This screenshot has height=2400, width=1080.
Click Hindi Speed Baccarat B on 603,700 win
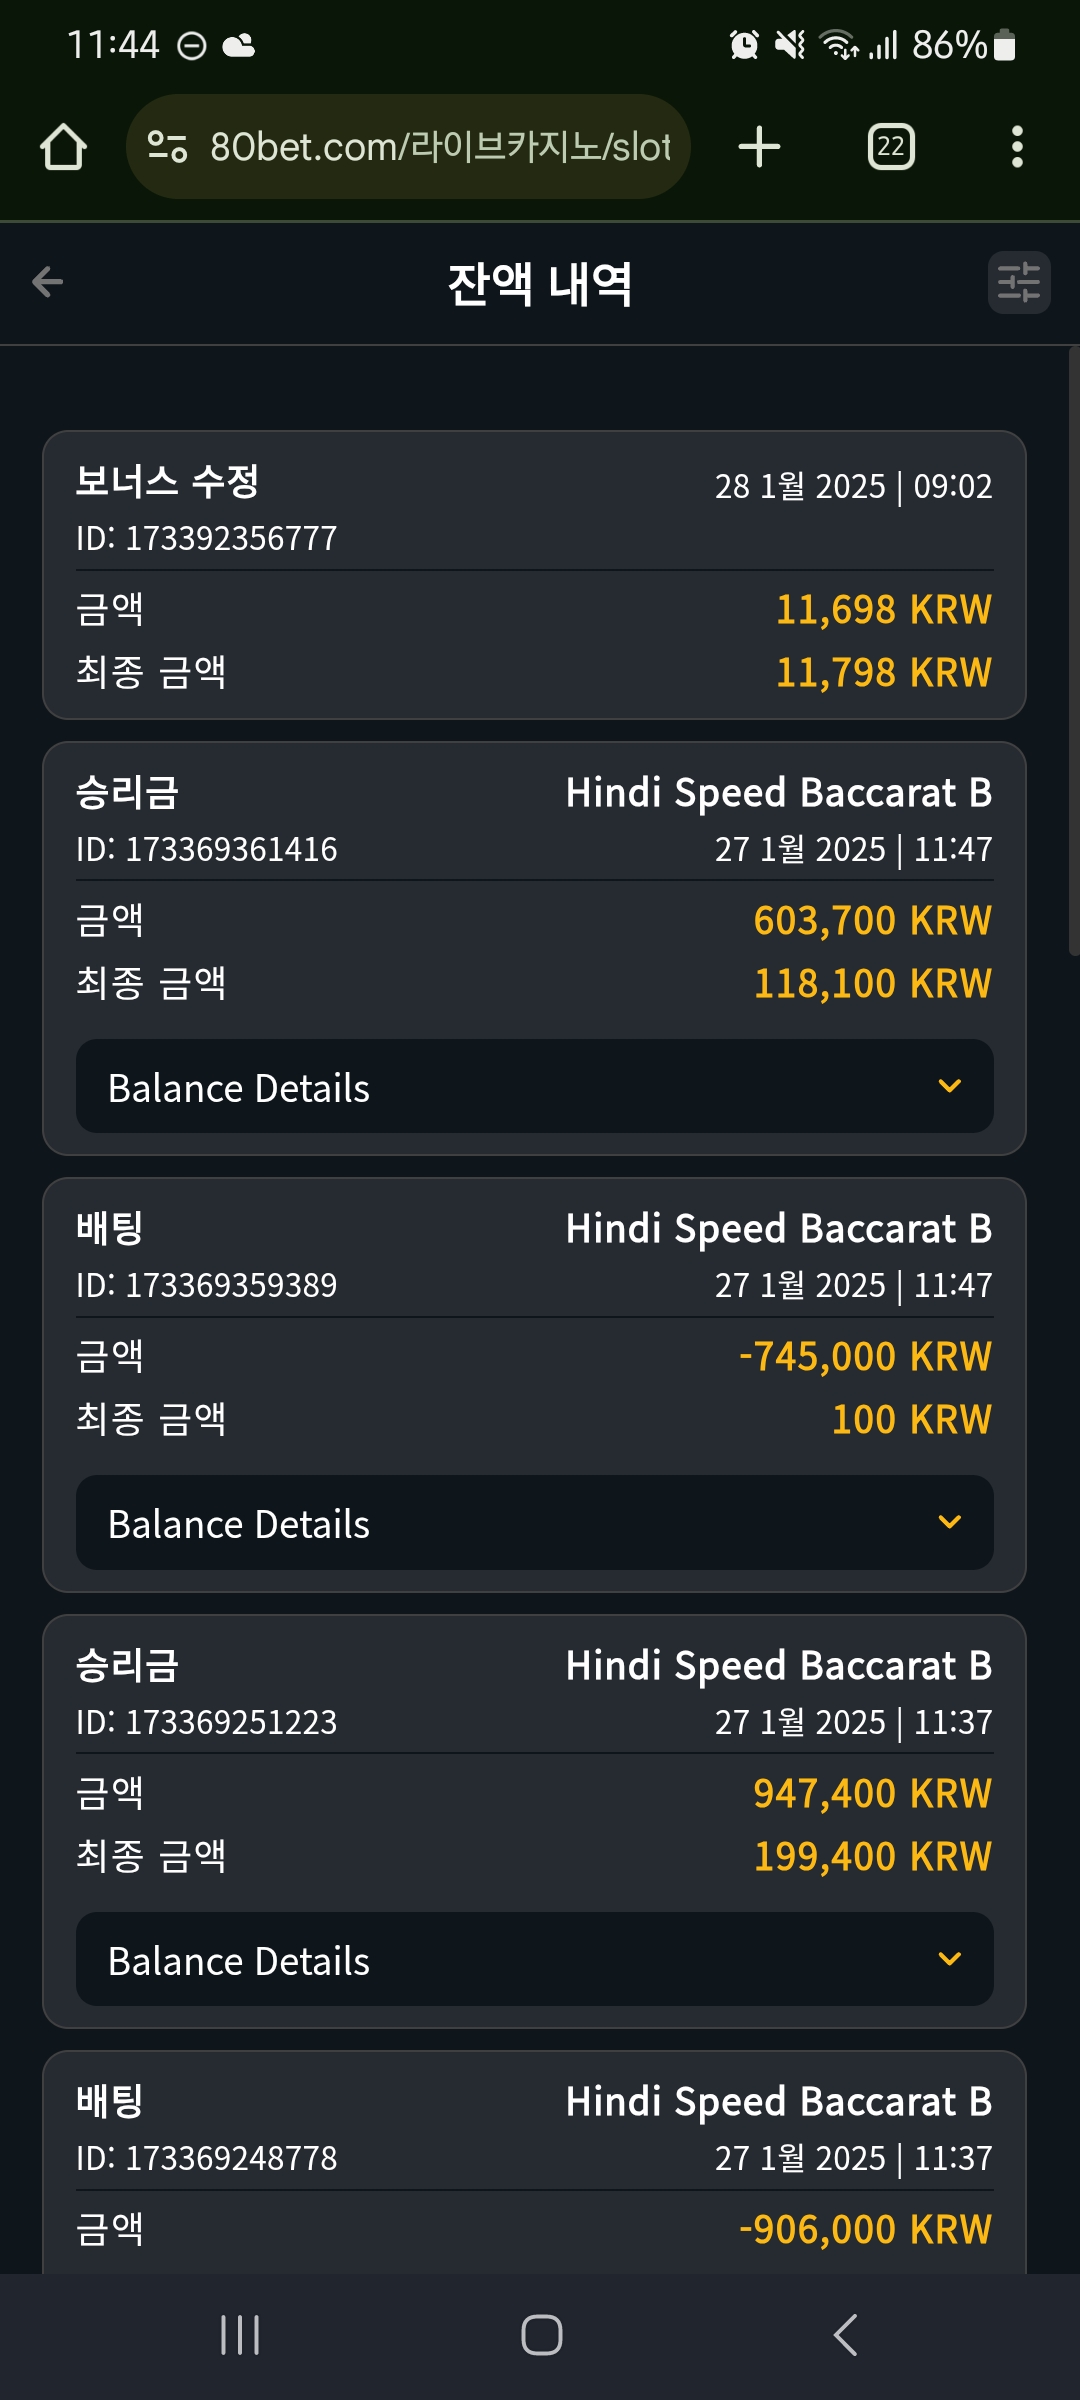779,793
